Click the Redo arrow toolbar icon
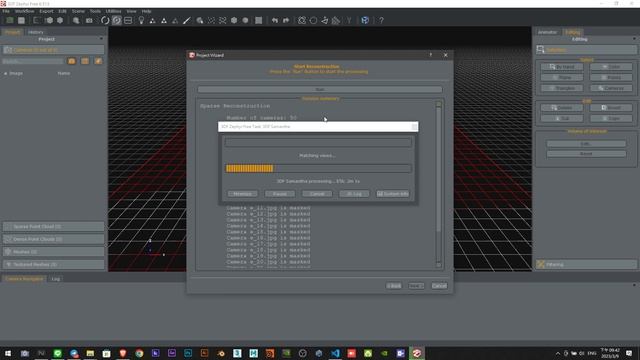The width and height of the screenshot is (640, 360). (286, 20)
